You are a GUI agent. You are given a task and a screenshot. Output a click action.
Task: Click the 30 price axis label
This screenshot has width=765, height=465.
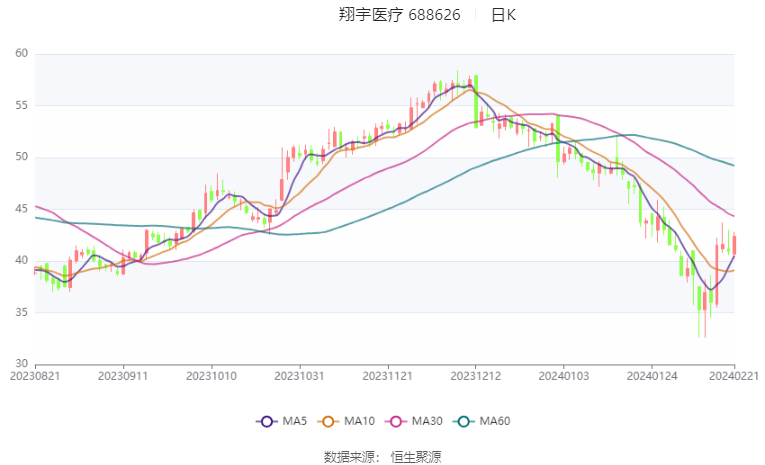21,364
